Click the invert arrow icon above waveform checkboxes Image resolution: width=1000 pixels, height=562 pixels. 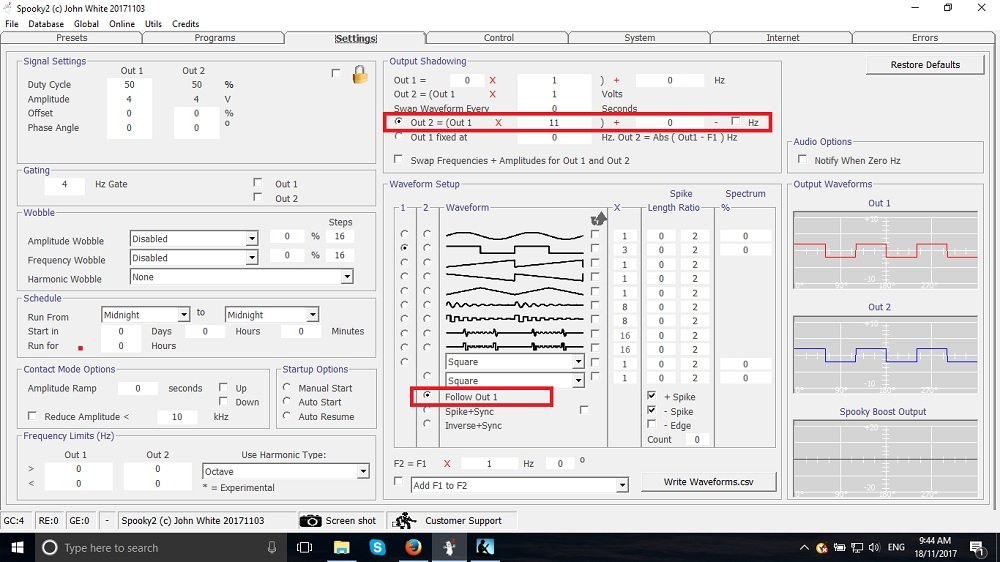pos(598,219)
